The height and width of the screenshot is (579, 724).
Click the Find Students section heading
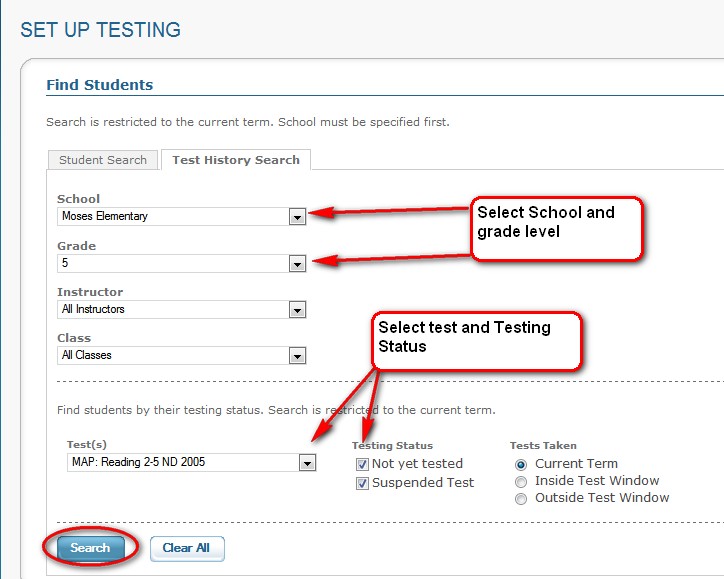click(x=100, y=85)
